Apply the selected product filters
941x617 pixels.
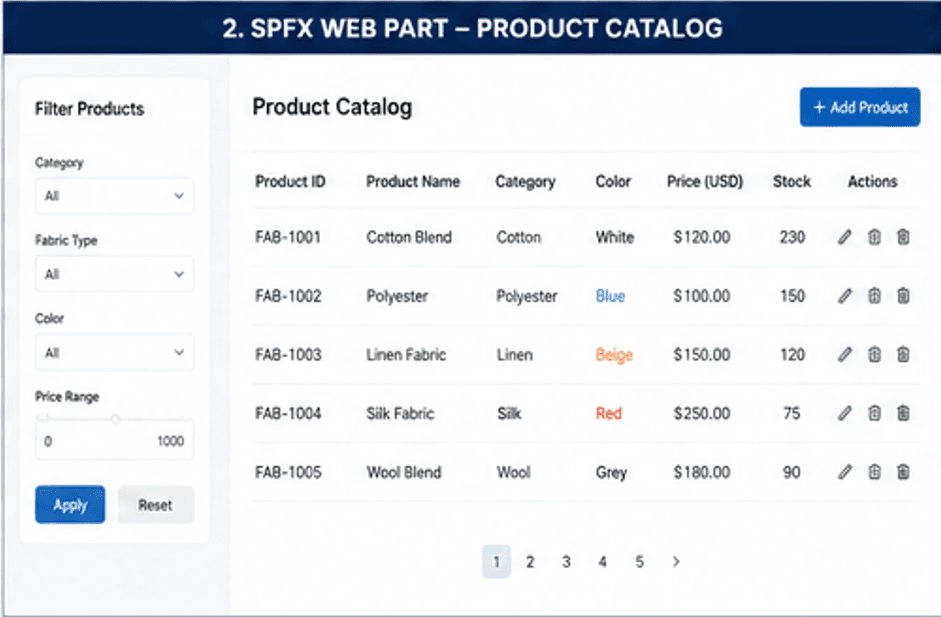pos(70,505)
